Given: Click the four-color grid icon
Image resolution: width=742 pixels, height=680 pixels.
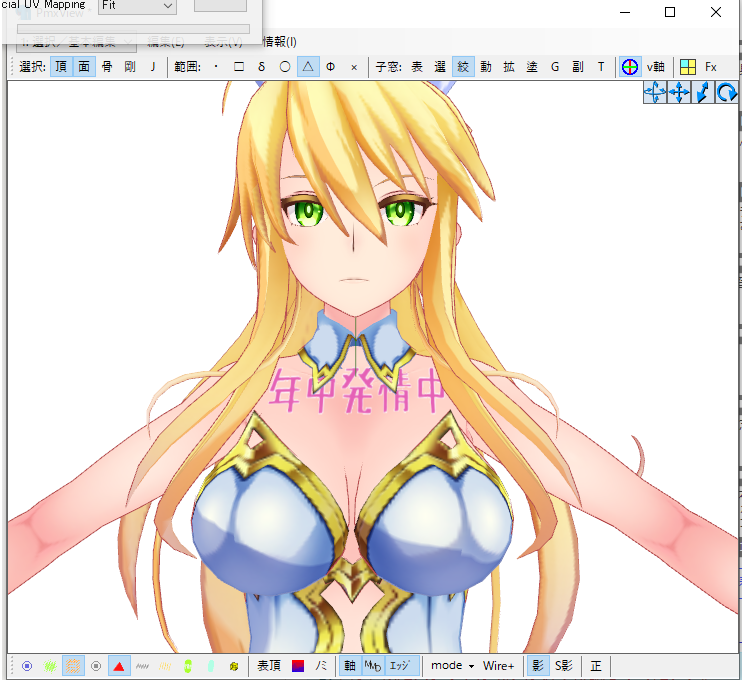Looking at the screenshot, I should tap(688, 67).
